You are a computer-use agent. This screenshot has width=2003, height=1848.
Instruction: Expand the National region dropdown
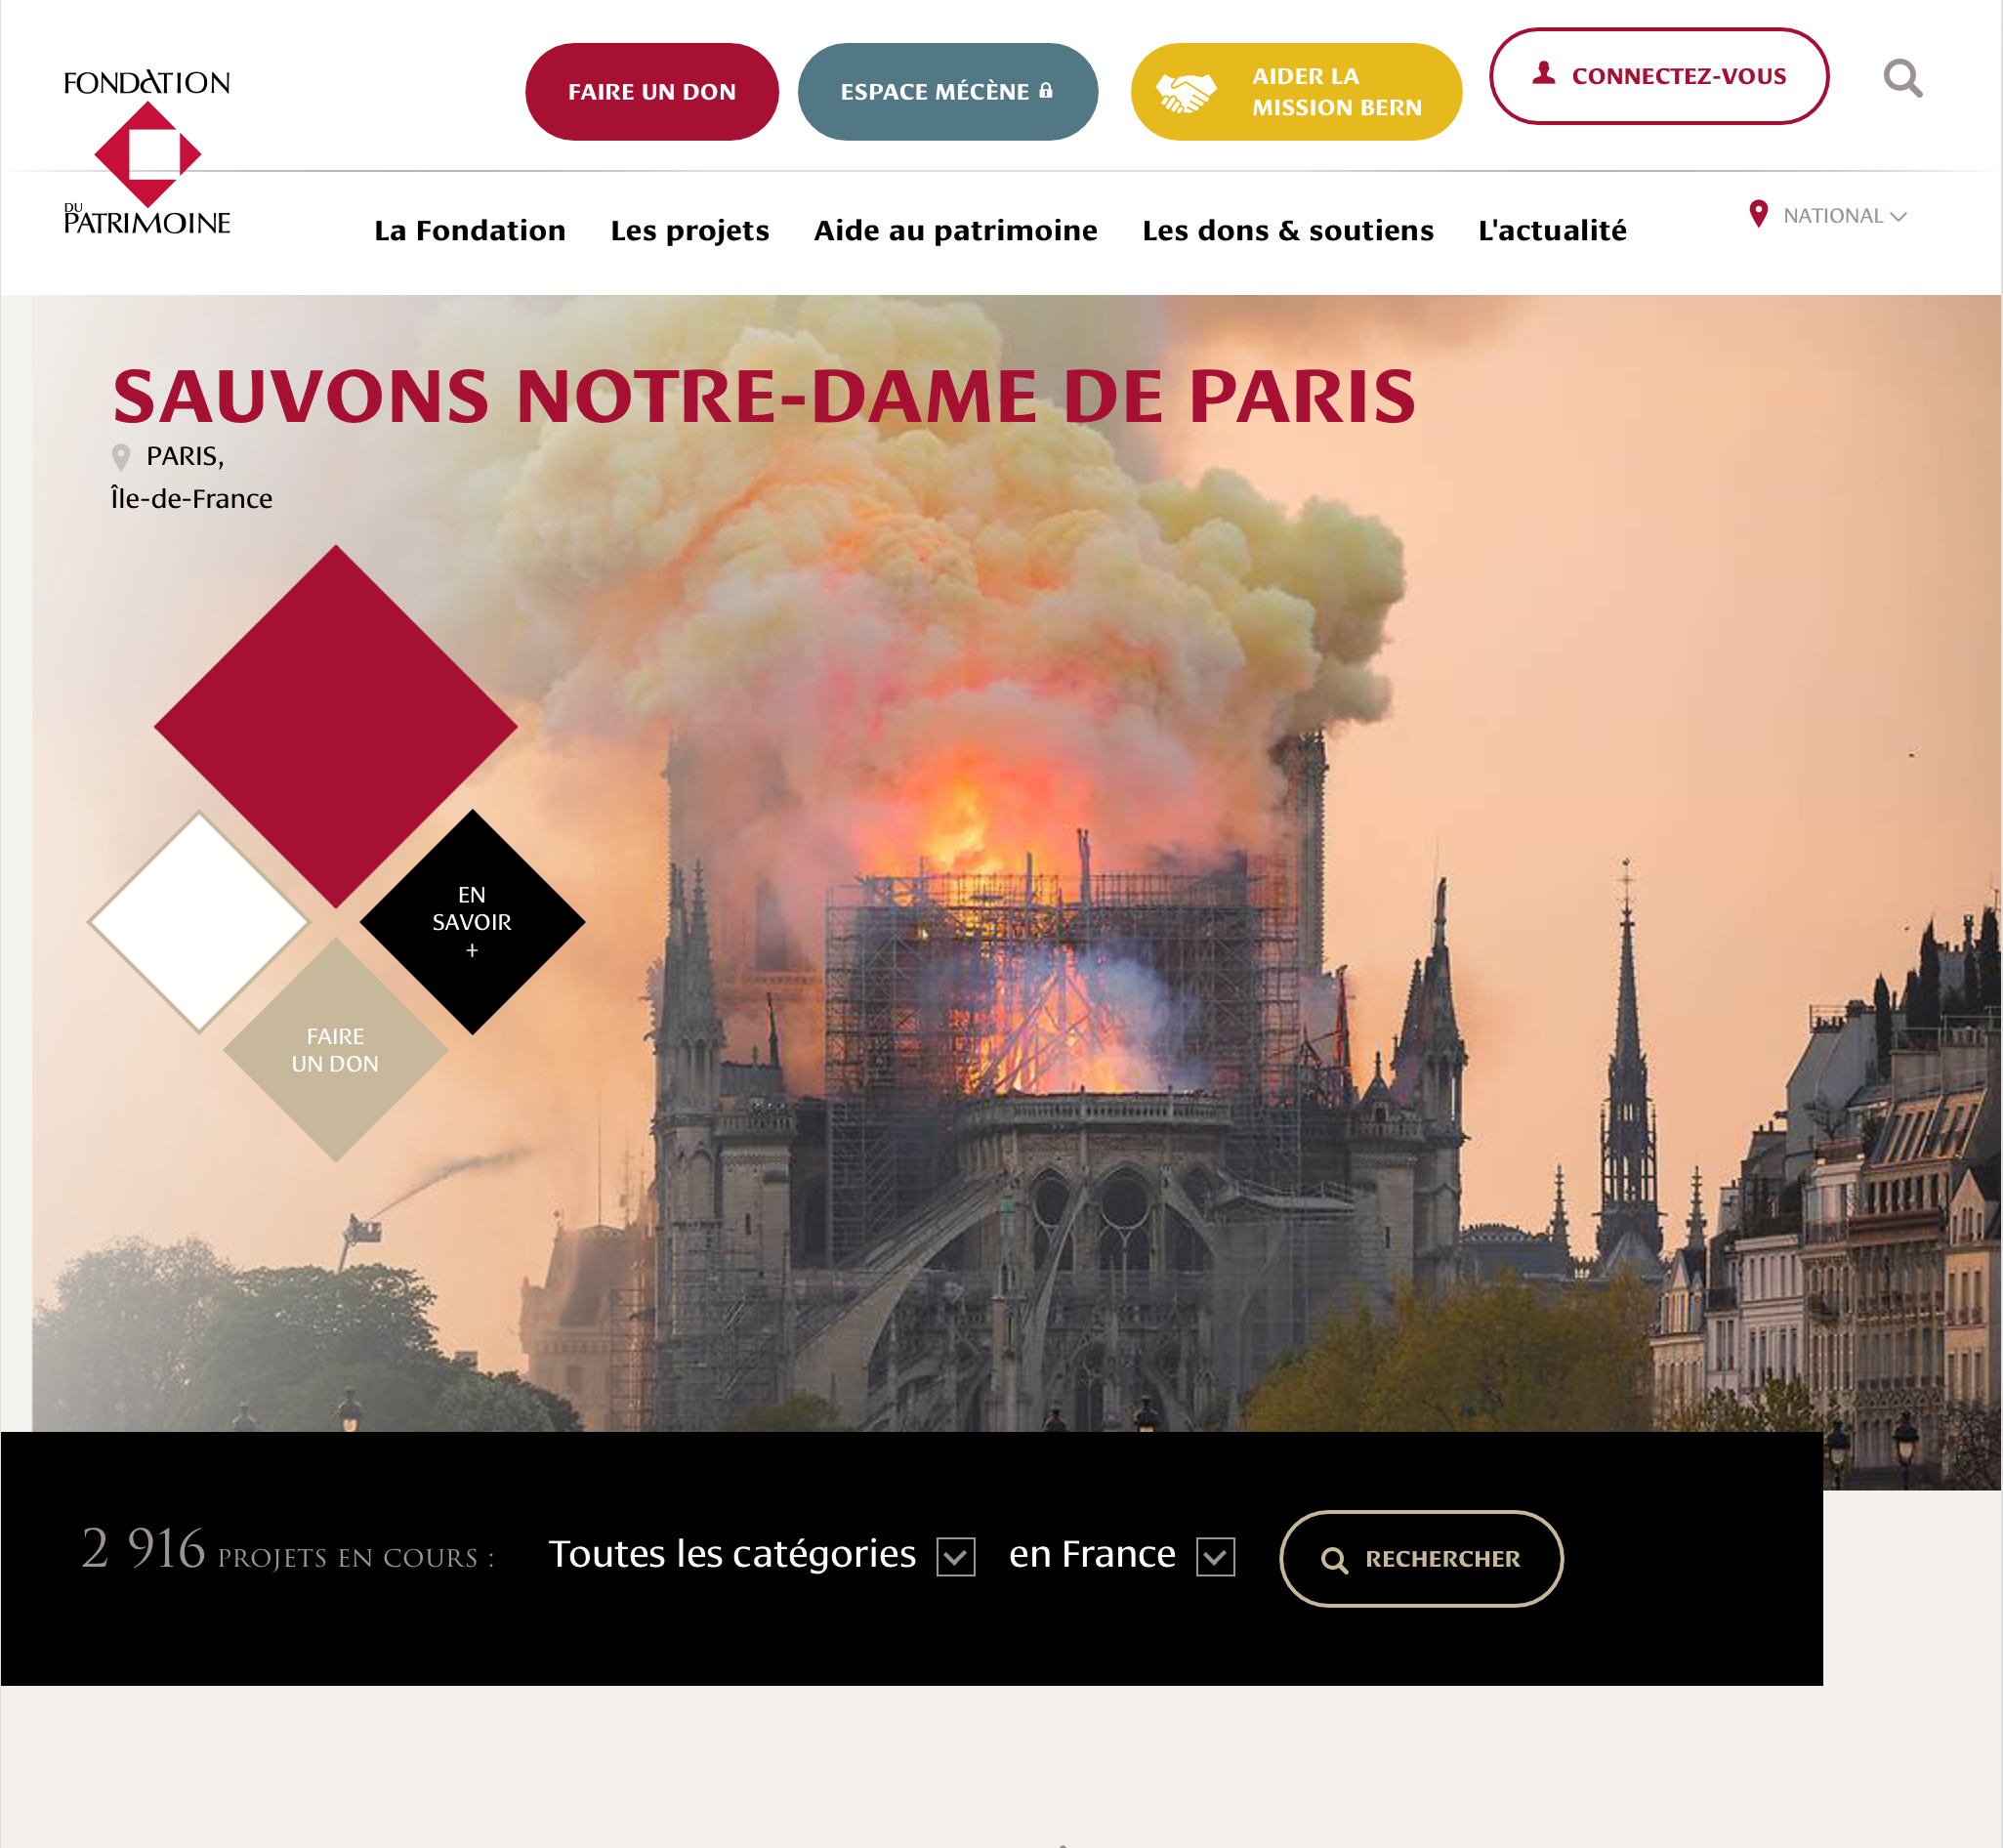coord(1844,216)
